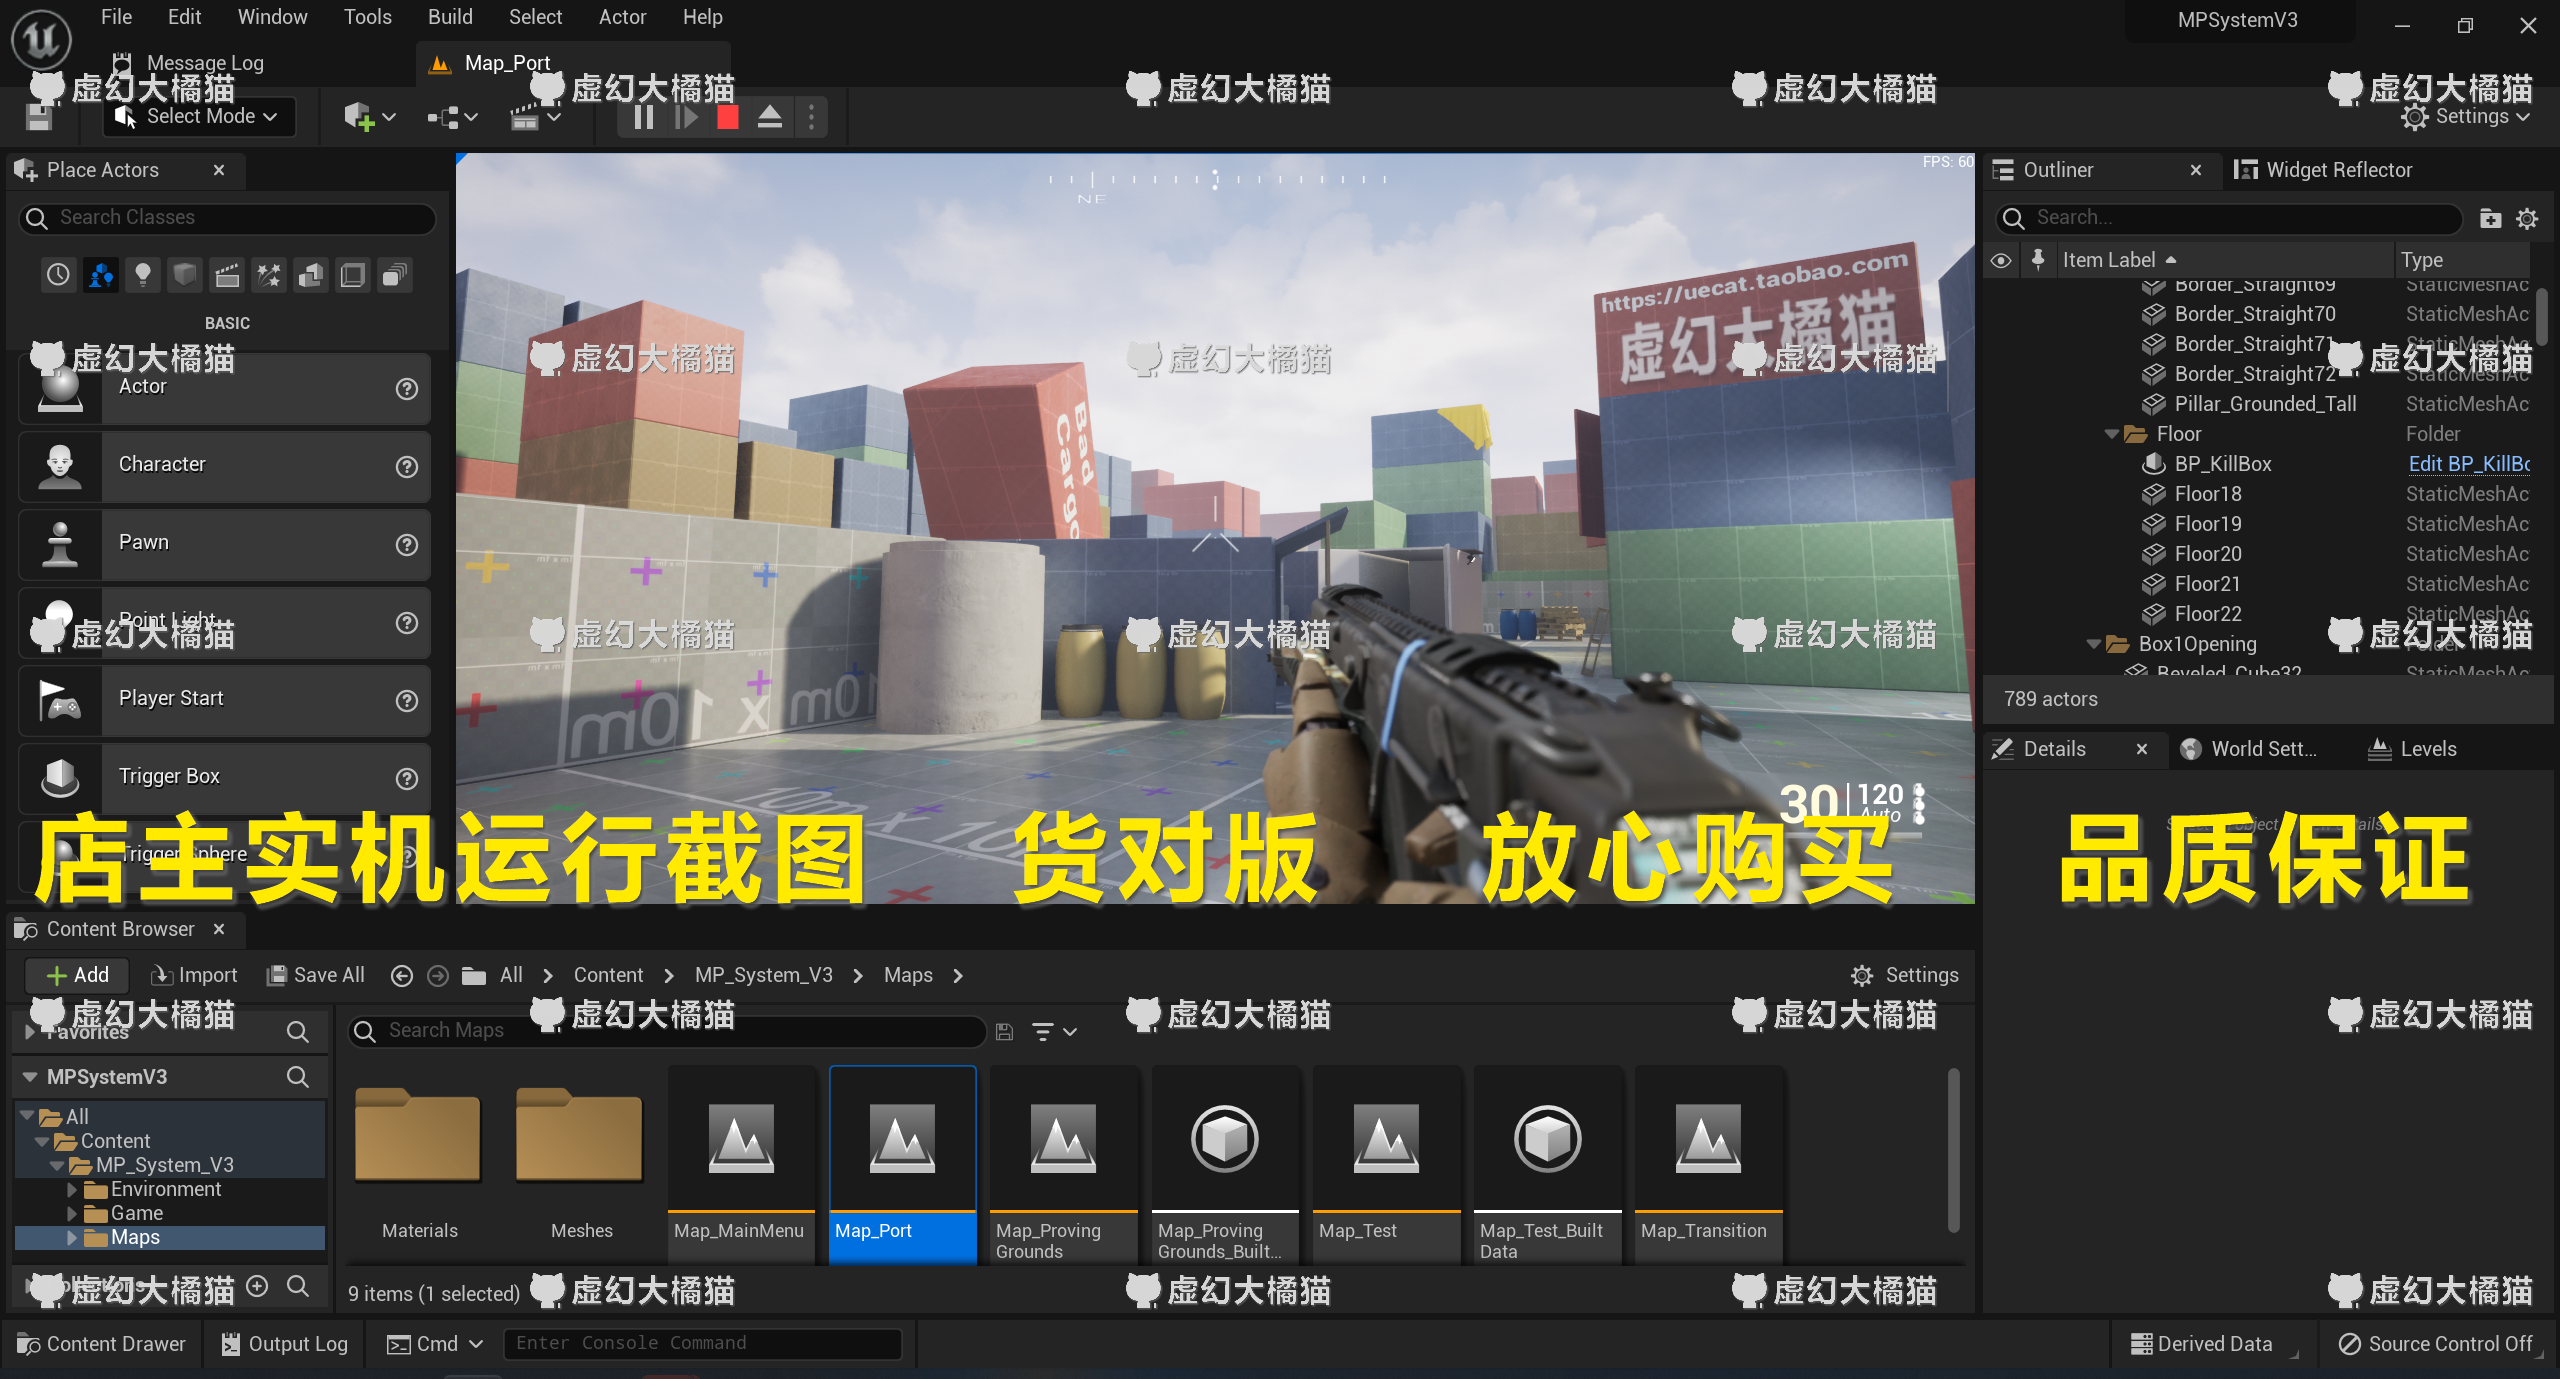Image resolution: width=2560 pixels, height=1379 pixels.
Task: Click Outliner create folder icon
Action: 2490,218
